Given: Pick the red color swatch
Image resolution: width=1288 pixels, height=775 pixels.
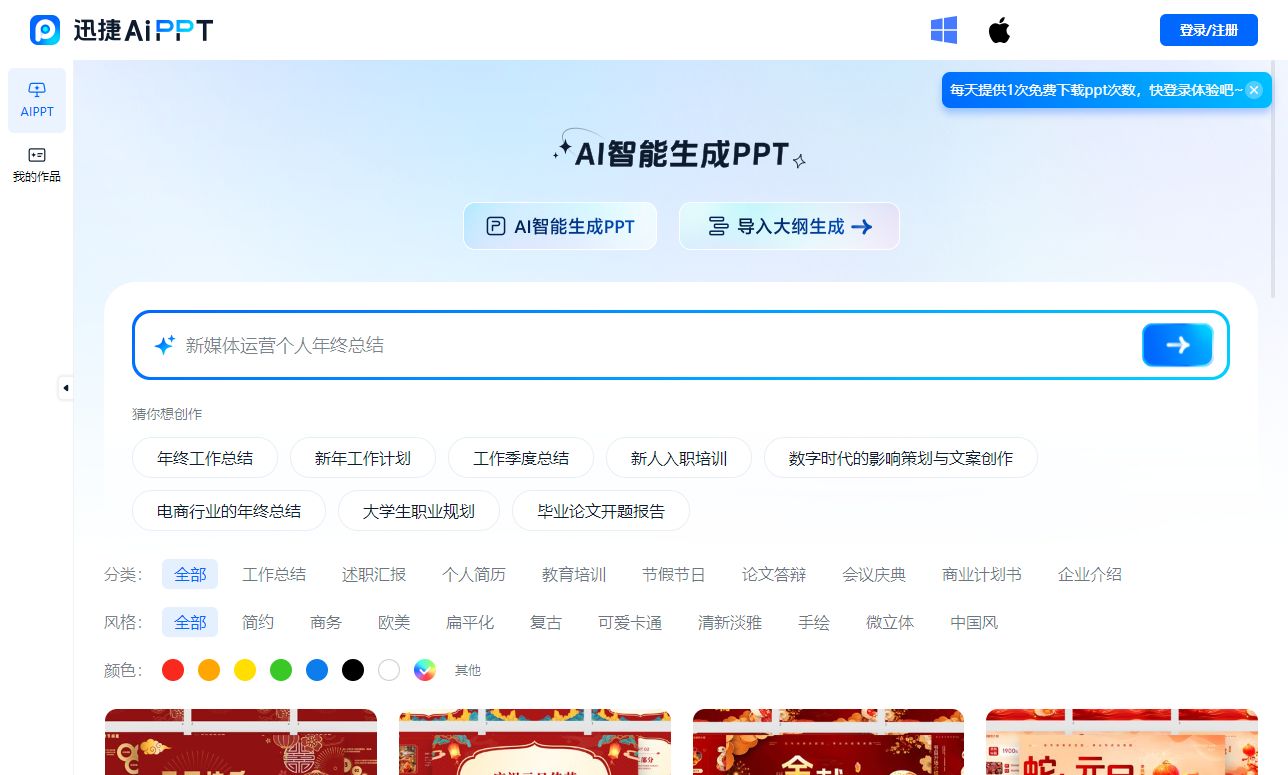Looking at the screenshot, I should tap(173, 670).
